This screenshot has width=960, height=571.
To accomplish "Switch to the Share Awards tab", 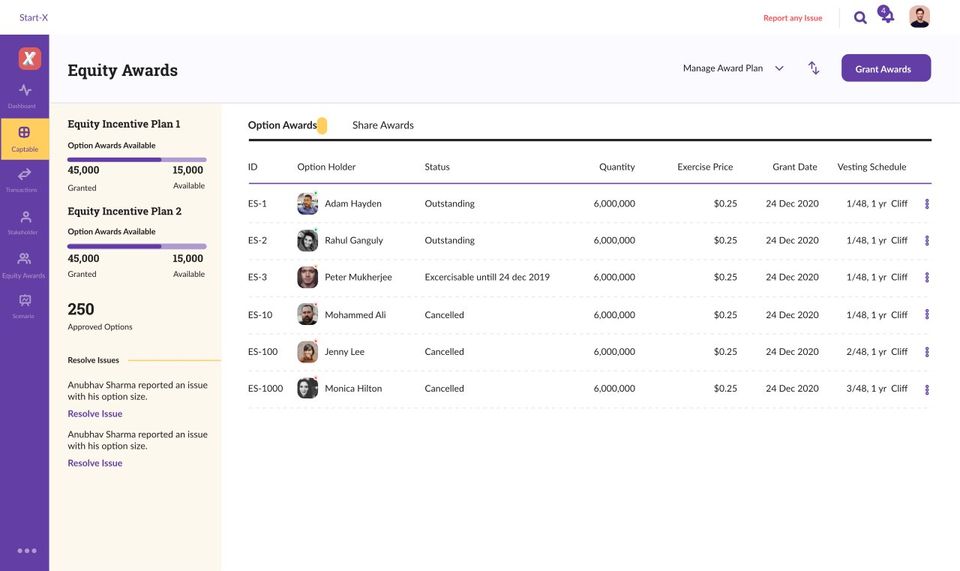I will pyautogui.click(x=383, y=125).
